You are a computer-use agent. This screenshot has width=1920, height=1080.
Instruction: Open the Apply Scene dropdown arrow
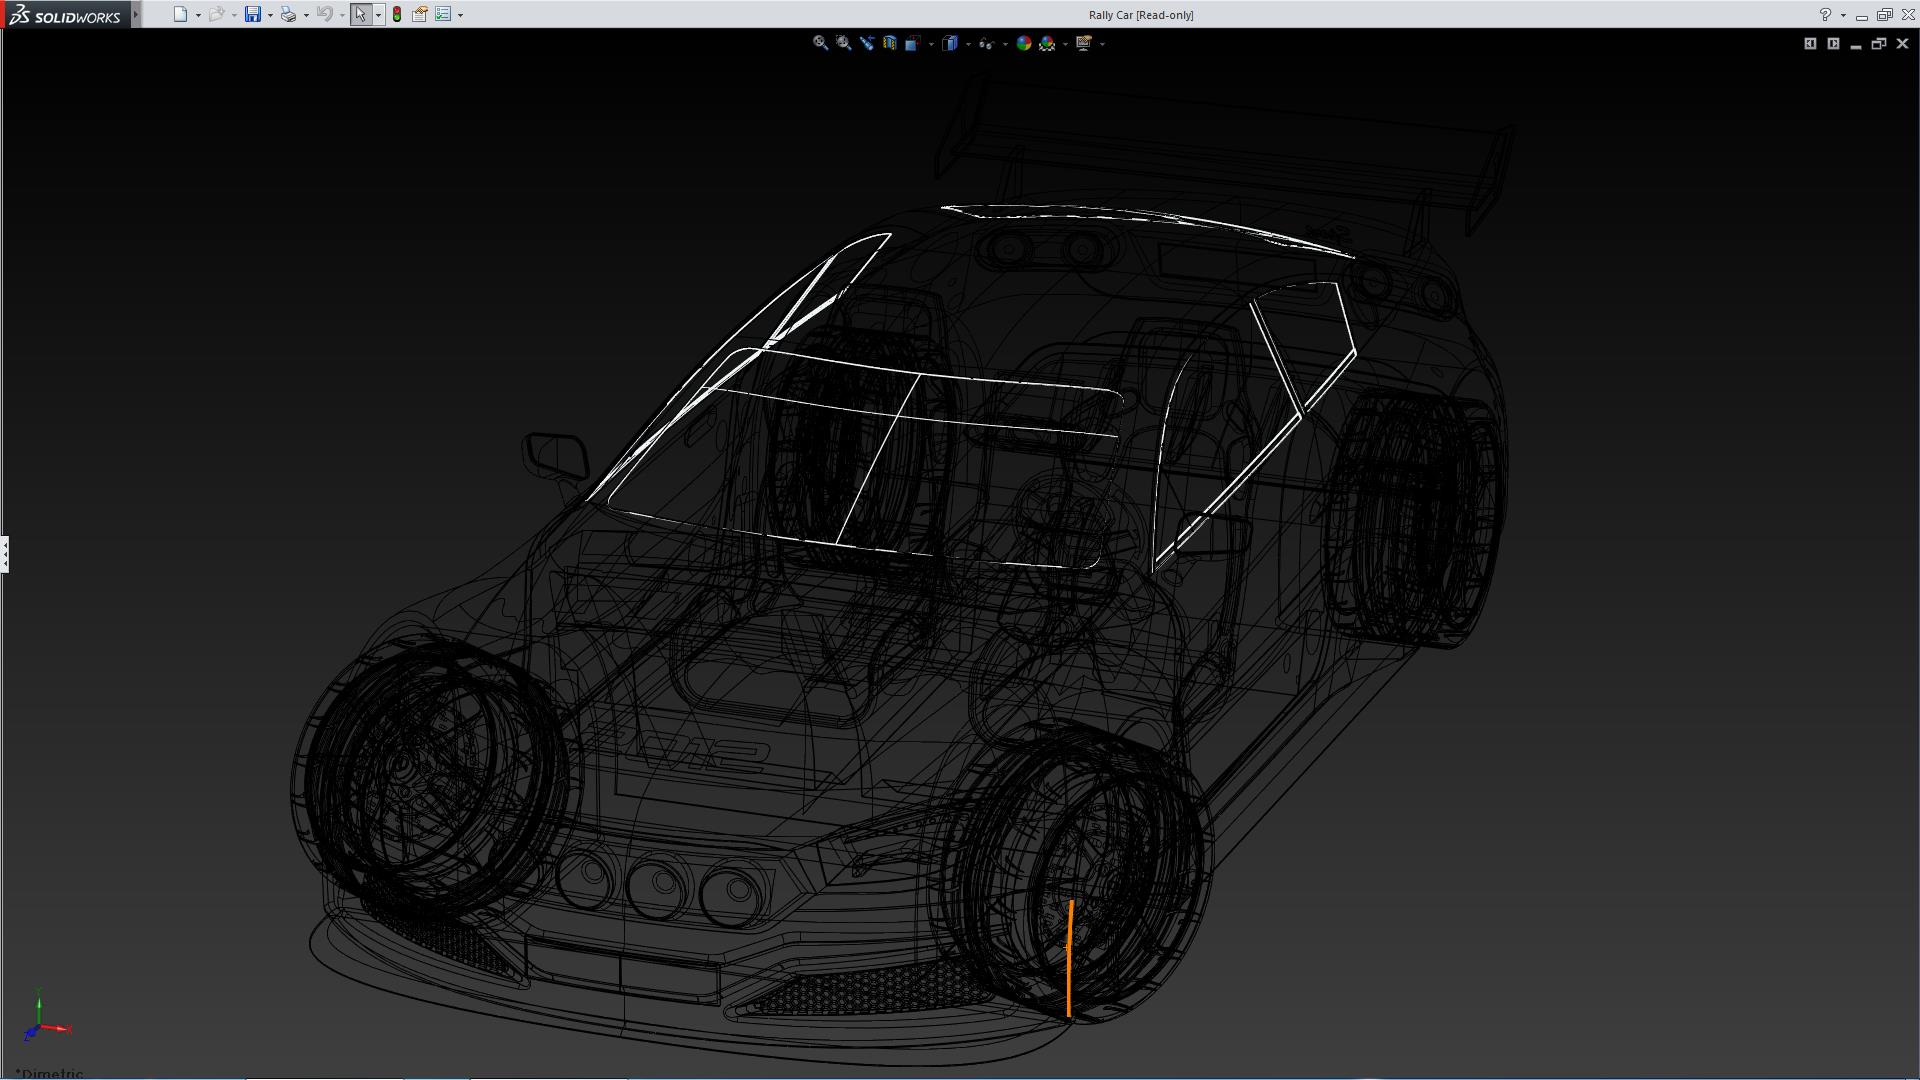click(x=1065, y=44)
